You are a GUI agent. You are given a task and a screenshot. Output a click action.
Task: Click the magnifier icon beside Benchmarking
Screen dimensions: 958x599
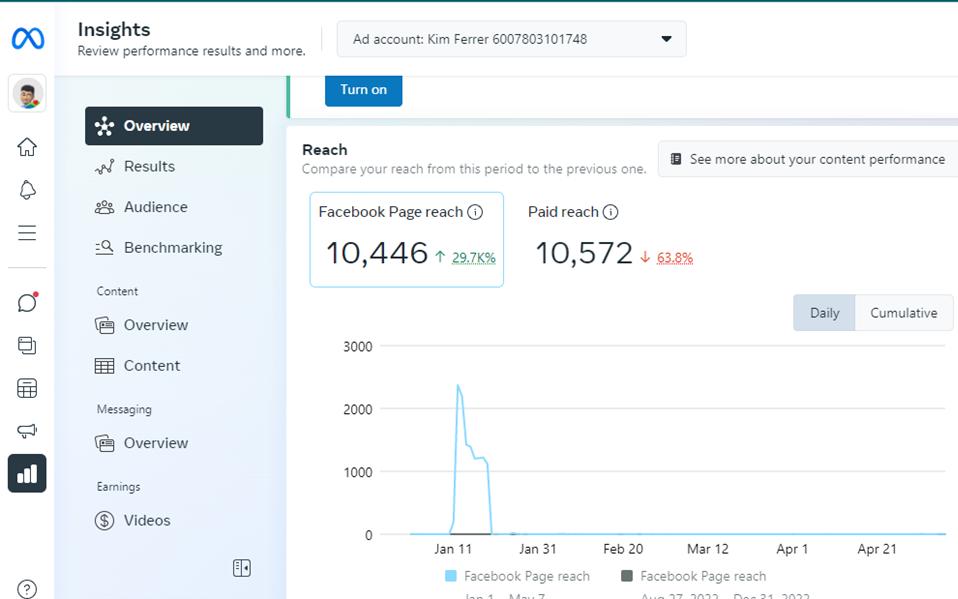pyautogui.click(x=104, y=248)
